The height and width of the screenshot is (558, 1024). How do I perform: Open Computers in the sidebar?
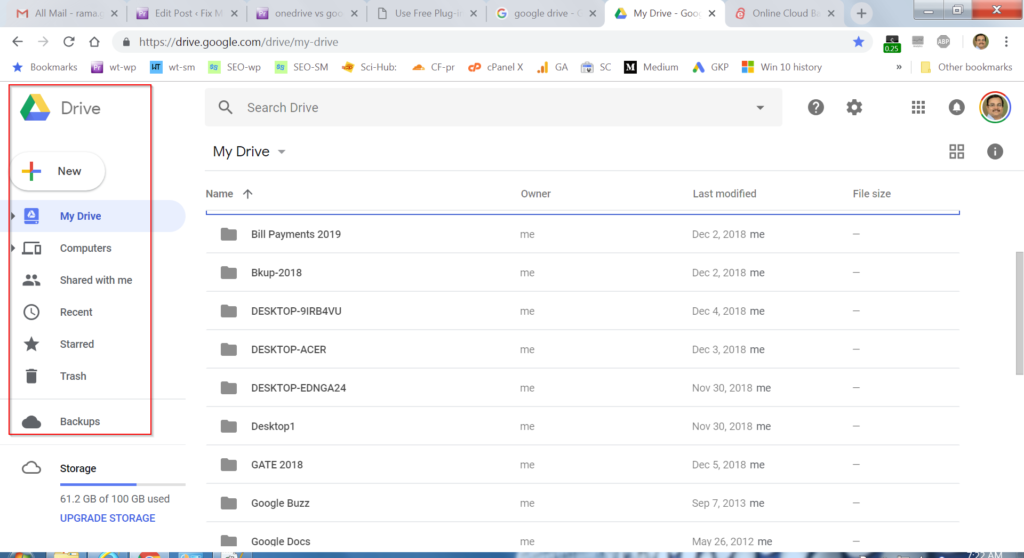click(86, 248)
